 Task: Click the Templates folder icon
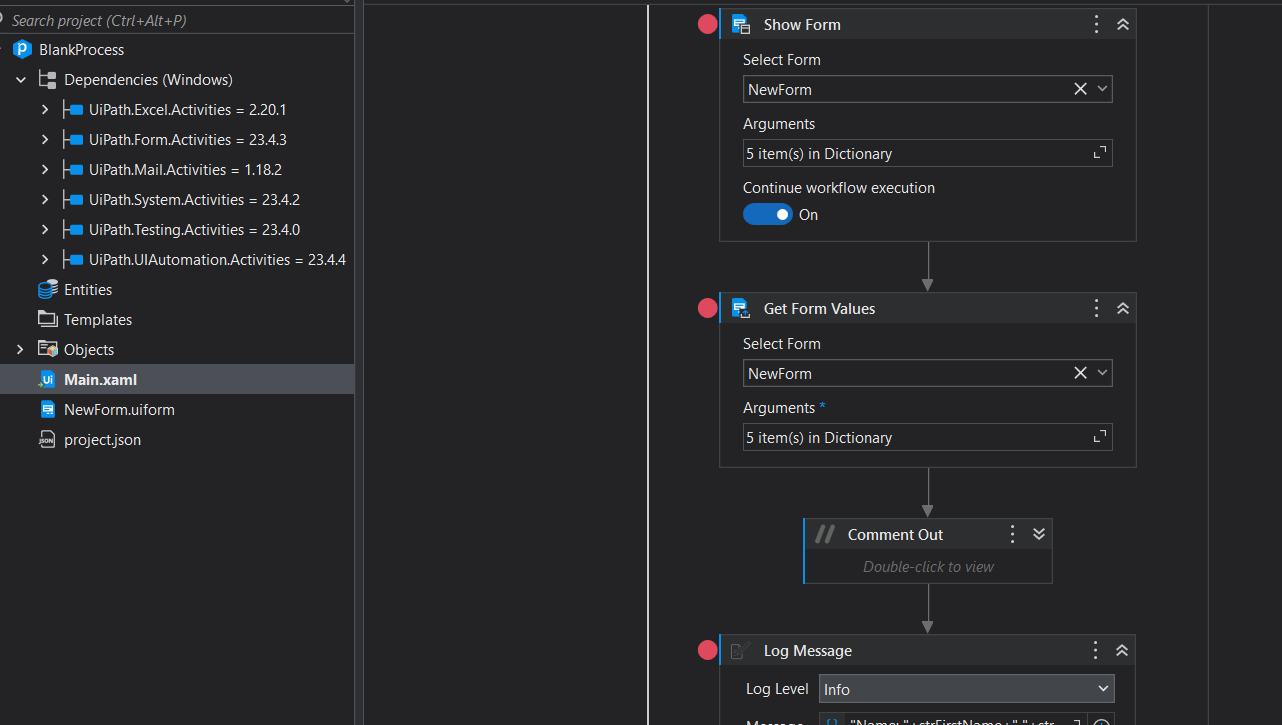click(x=47, y=319)
